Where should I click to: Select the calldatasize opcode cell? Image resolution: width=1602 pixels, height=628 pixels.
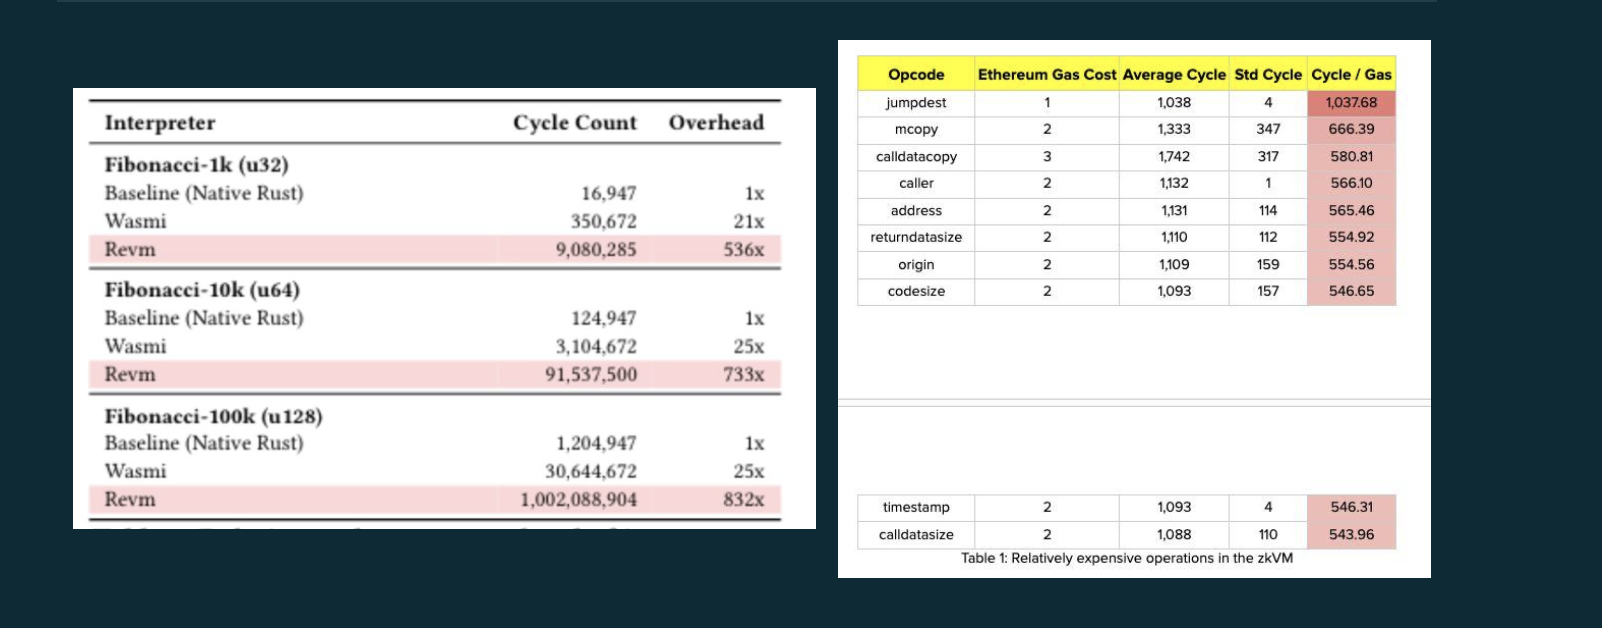point(916,534)
